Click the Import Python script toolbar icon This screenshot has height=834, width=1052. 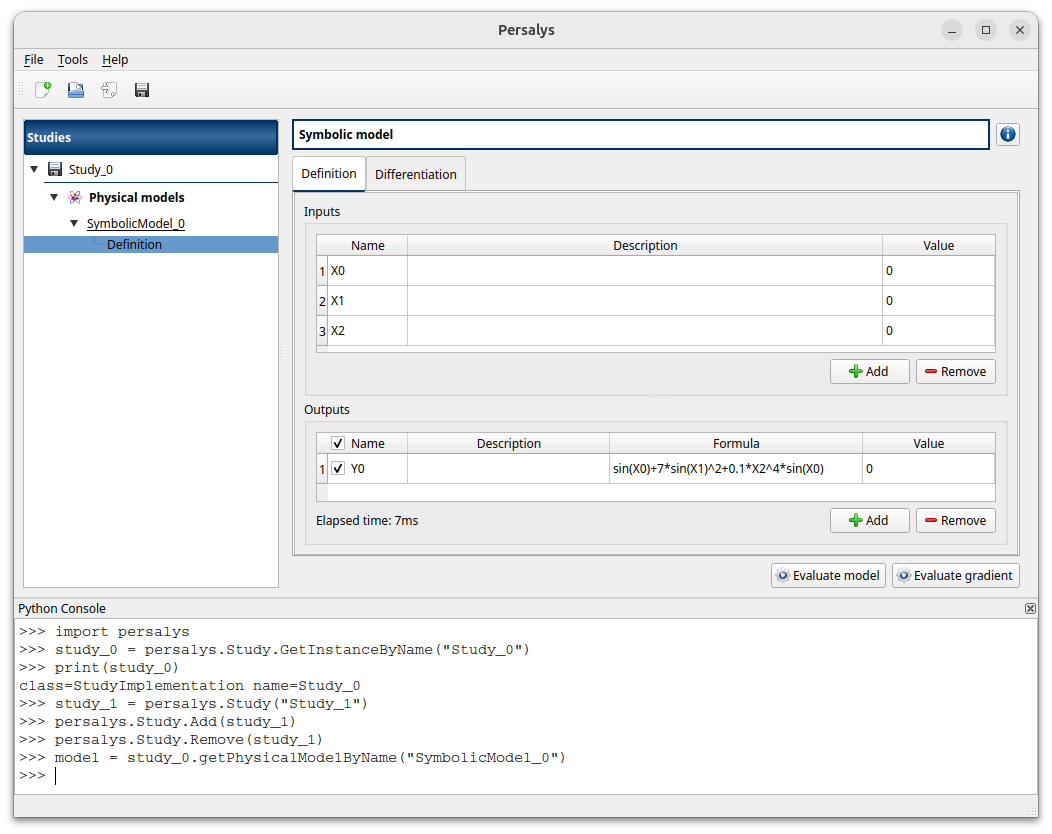tap(109, 90)
